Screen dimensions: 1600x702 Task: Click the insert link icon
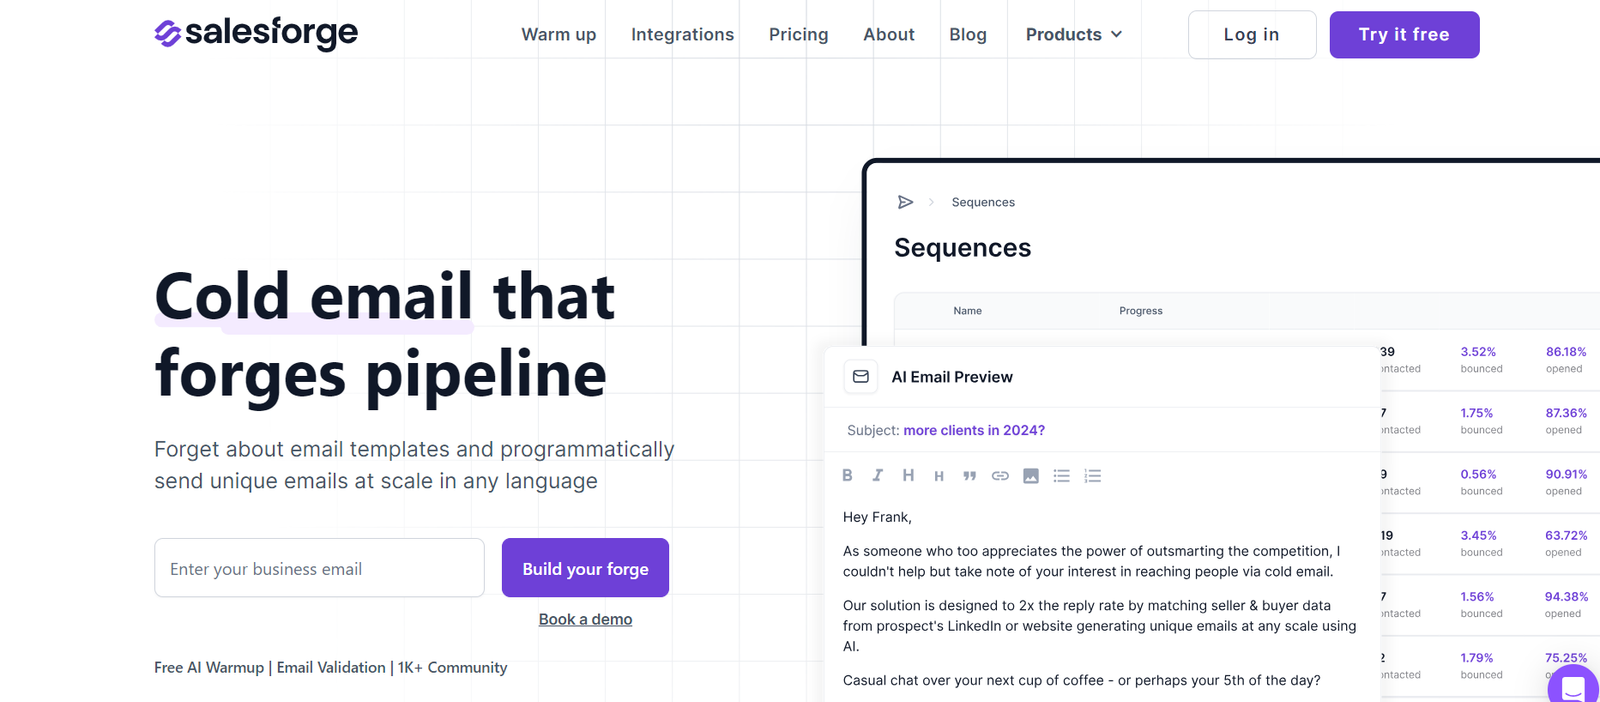tap(1000, 476)
